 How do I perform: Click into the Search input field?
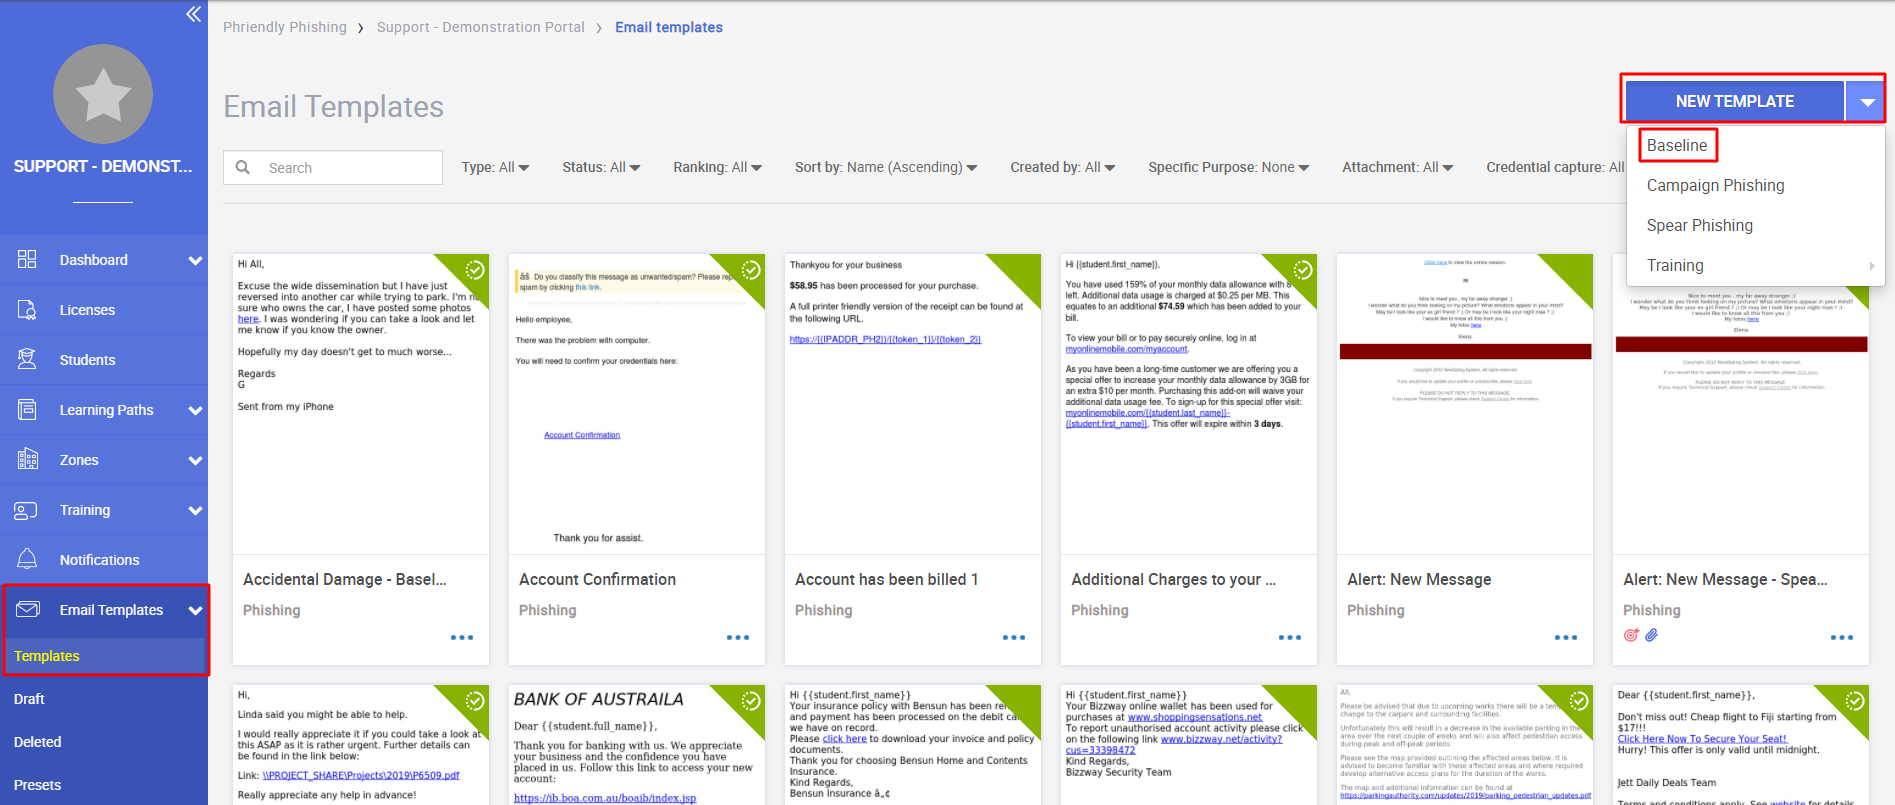pyautogui.click(x=333, y=167)
